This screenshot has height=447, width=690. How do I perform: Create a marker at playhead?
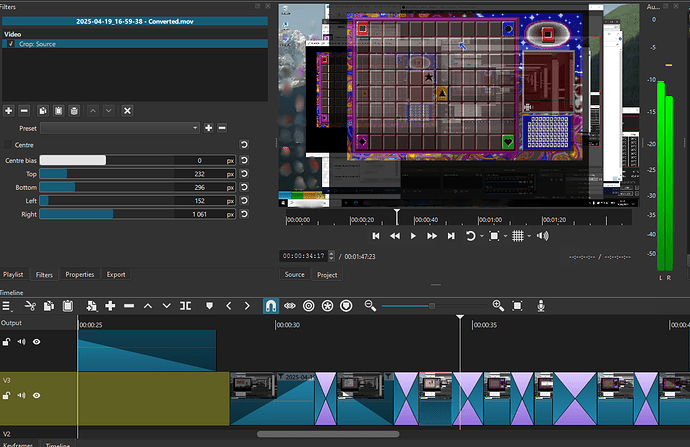pos(209,306)
